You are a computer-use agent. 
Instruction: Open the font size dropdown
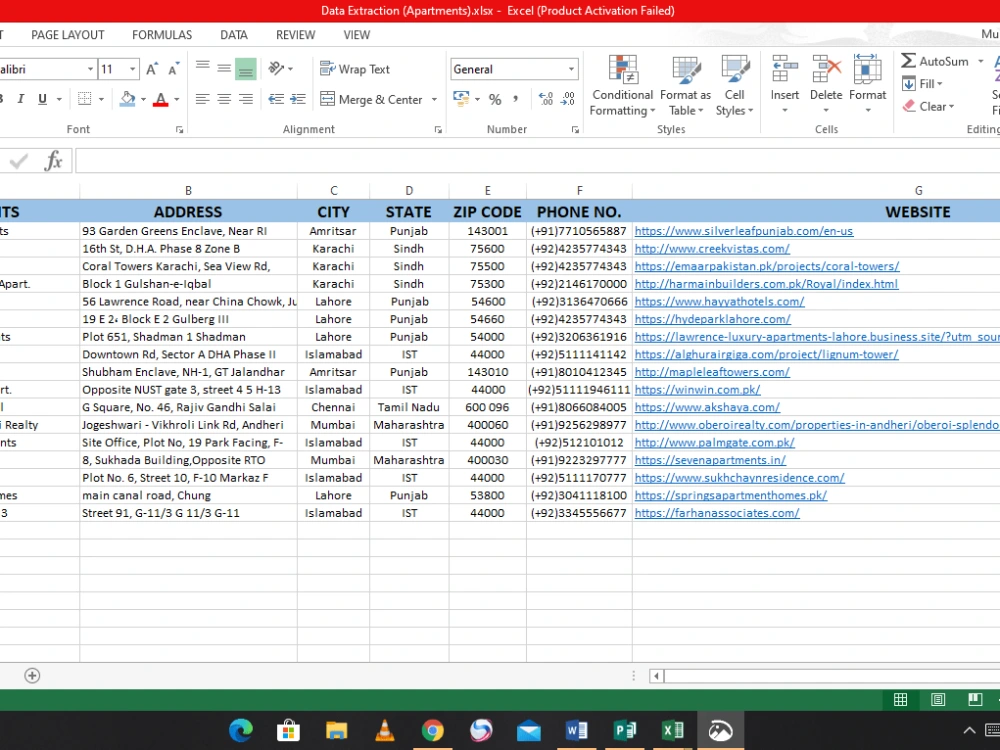pos(132,69)
